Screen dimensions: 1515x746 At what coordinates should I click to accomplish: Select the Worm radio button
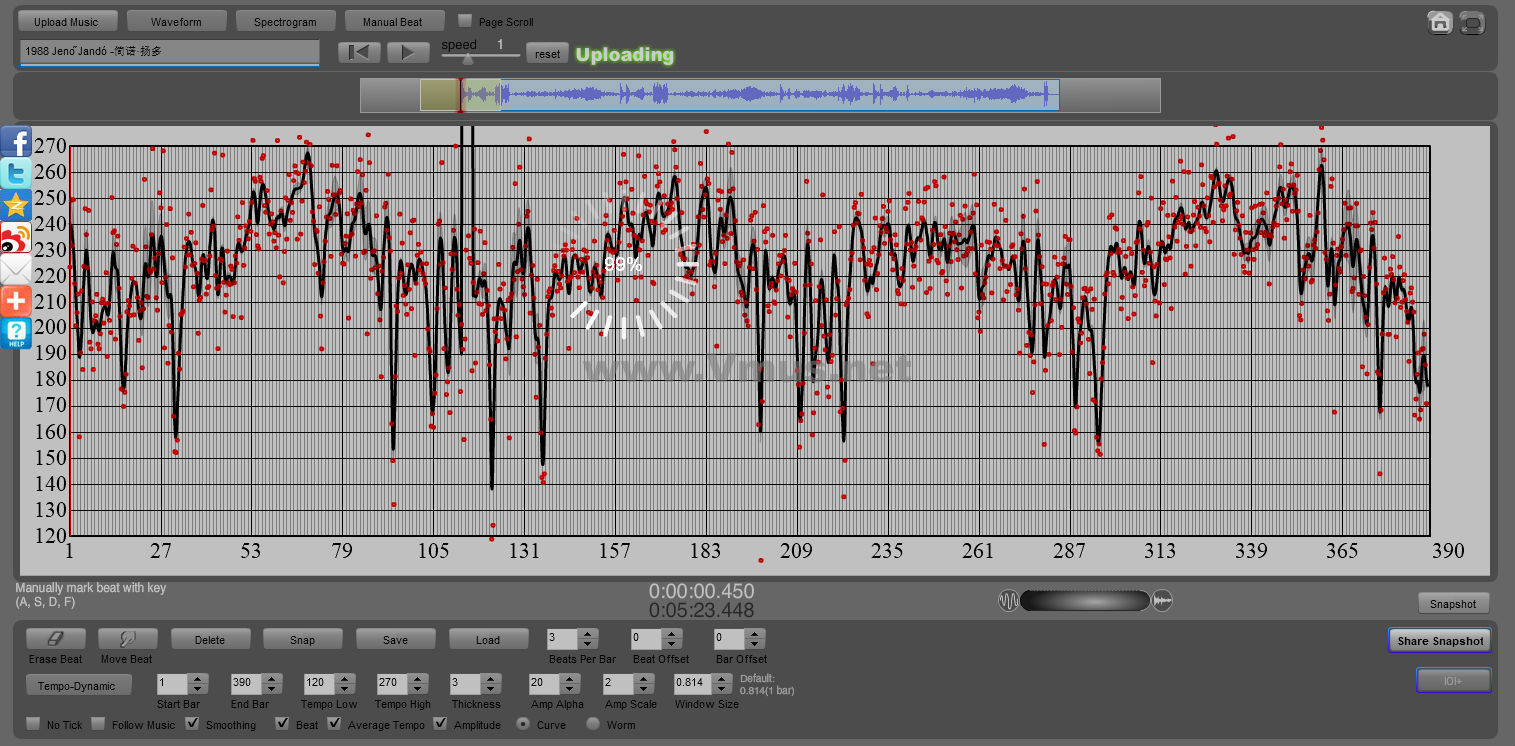pyautogui.click(x=593, y=724)
